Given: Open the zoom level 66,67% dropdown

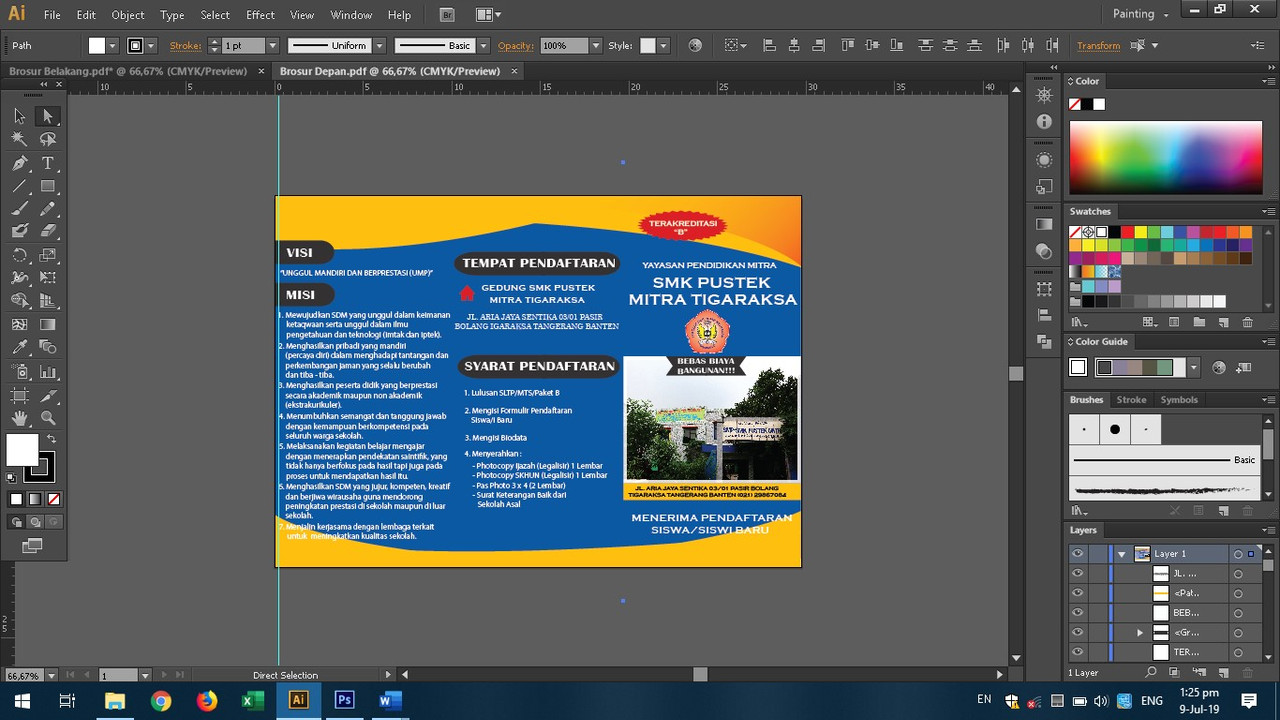Looking at the screenshot, I should [x=53, y=675].
